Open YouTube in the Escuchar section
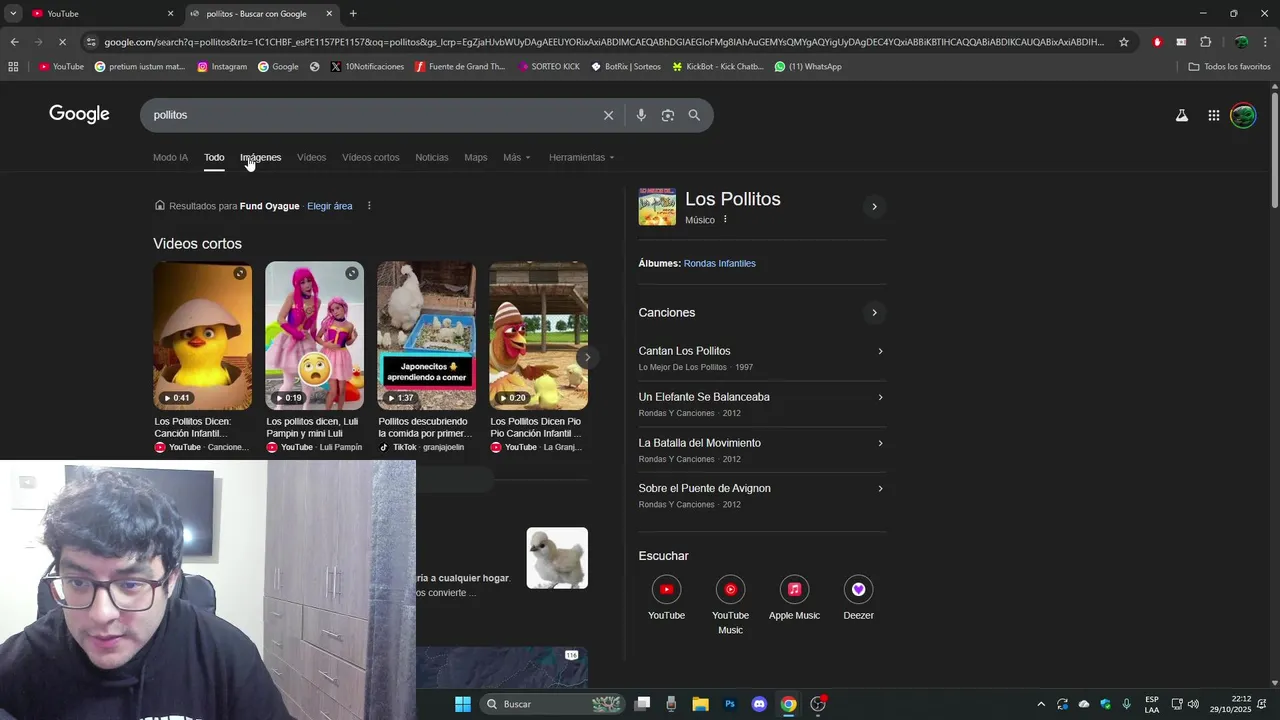Viewport: 1280px width, 720px height. pyautogui.click(x=666, y=598)
